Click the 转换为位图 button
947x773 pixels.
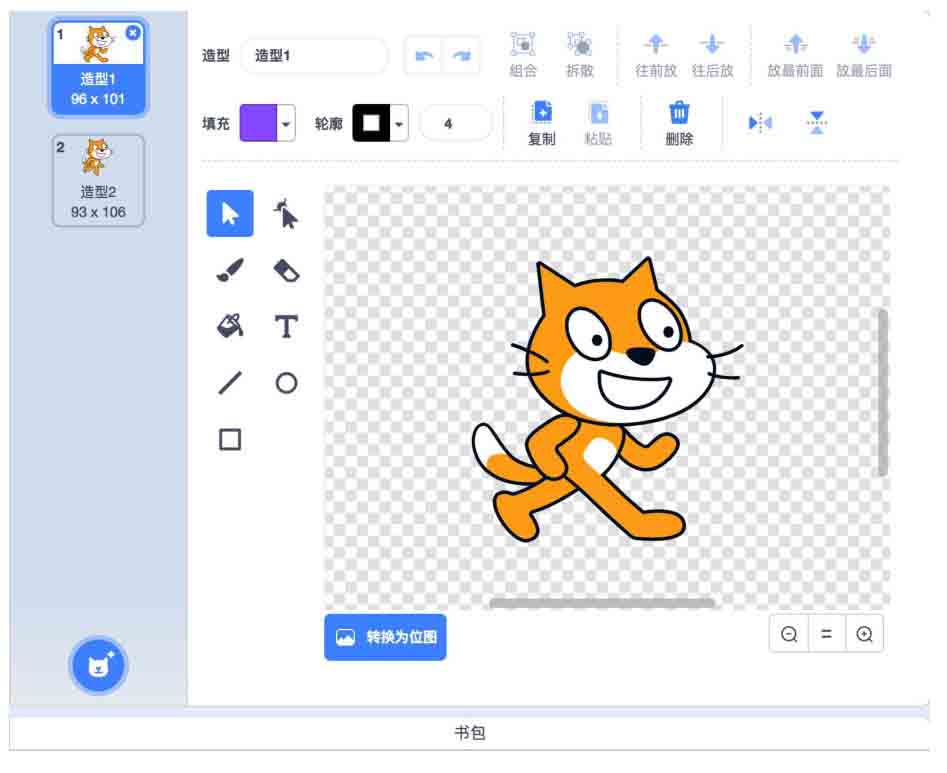coord(385,637)
